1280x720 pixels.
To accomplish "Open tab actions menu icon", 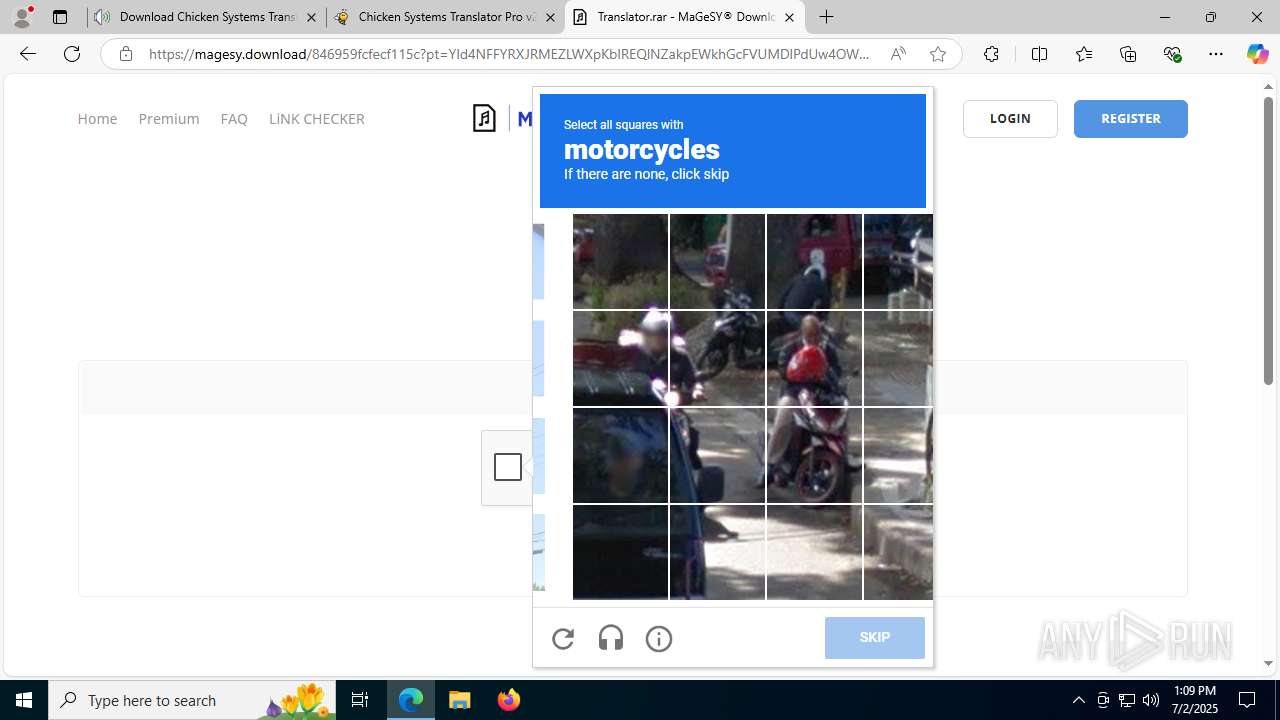I will 60,17.
